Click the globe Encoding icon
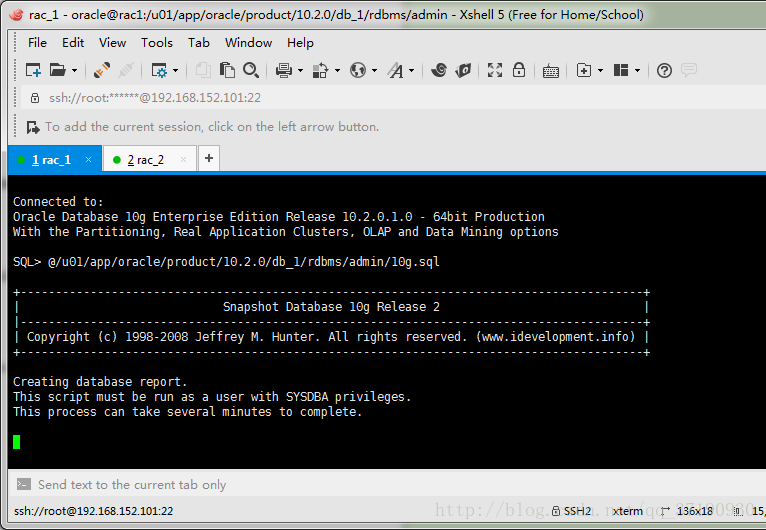Image resolution: width=766 pixels, height=530 pixels. coord(358,70)
